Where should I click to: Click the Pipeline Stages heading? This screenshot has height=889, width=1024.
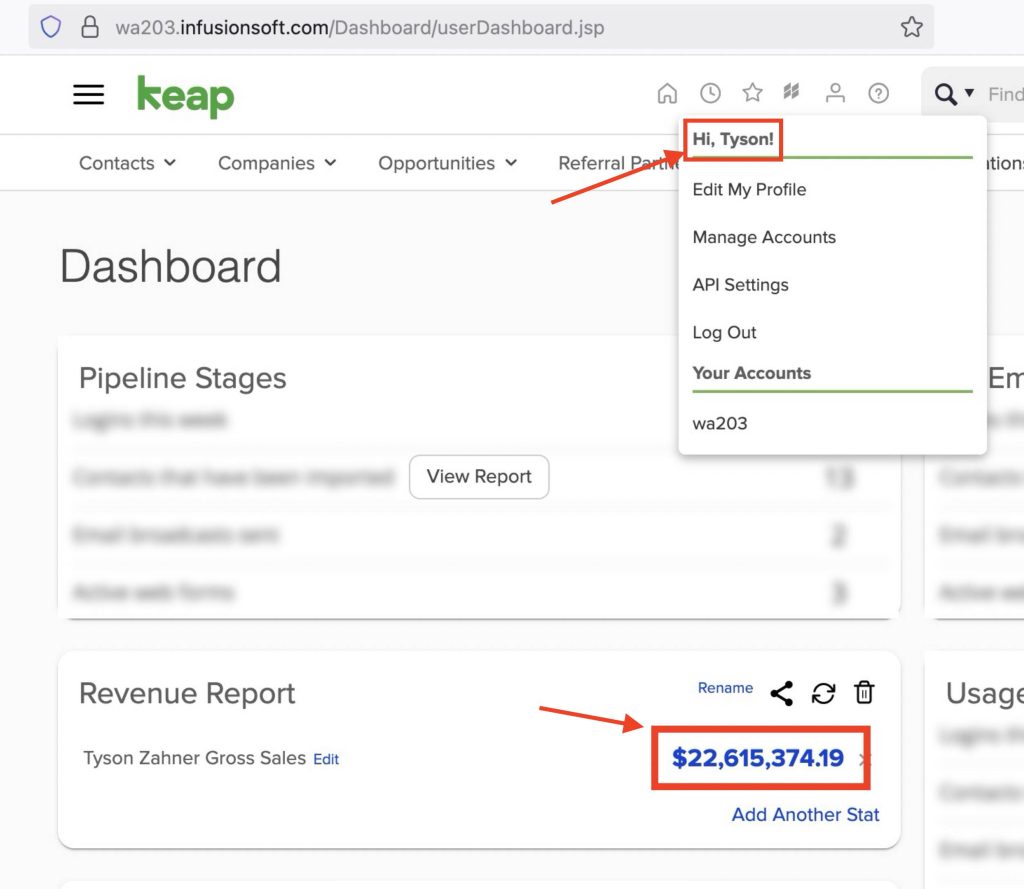(183, 378)
